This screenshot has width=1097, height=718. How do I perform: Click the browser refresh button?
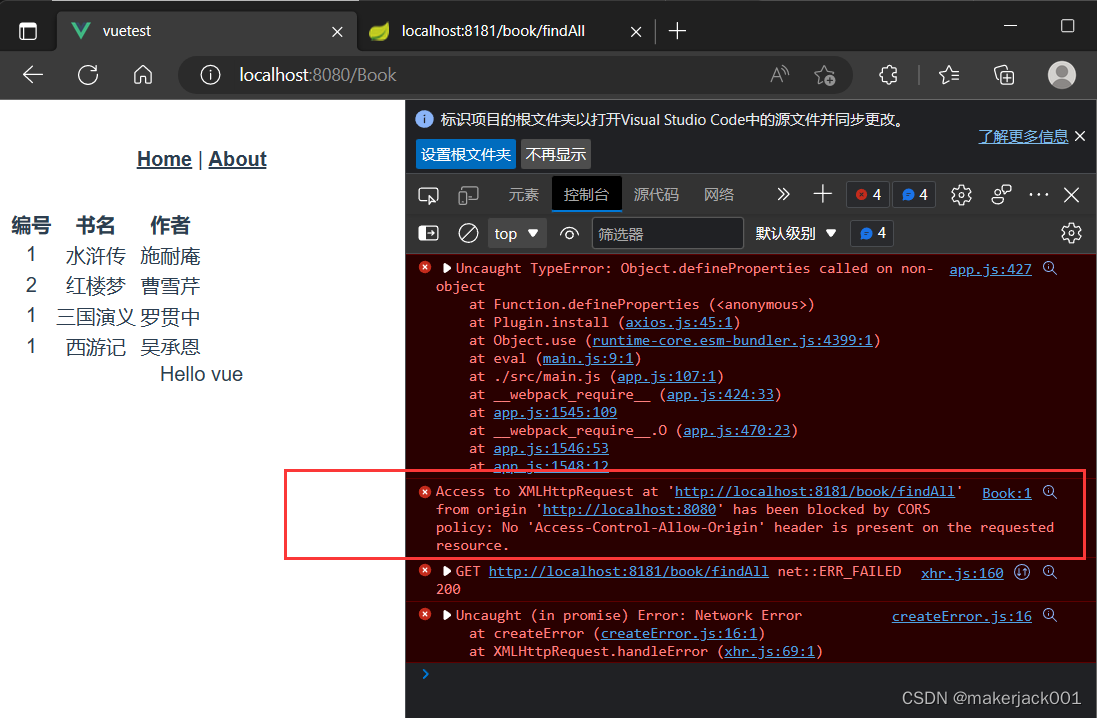pyautogui.click(x=88, y=75)
